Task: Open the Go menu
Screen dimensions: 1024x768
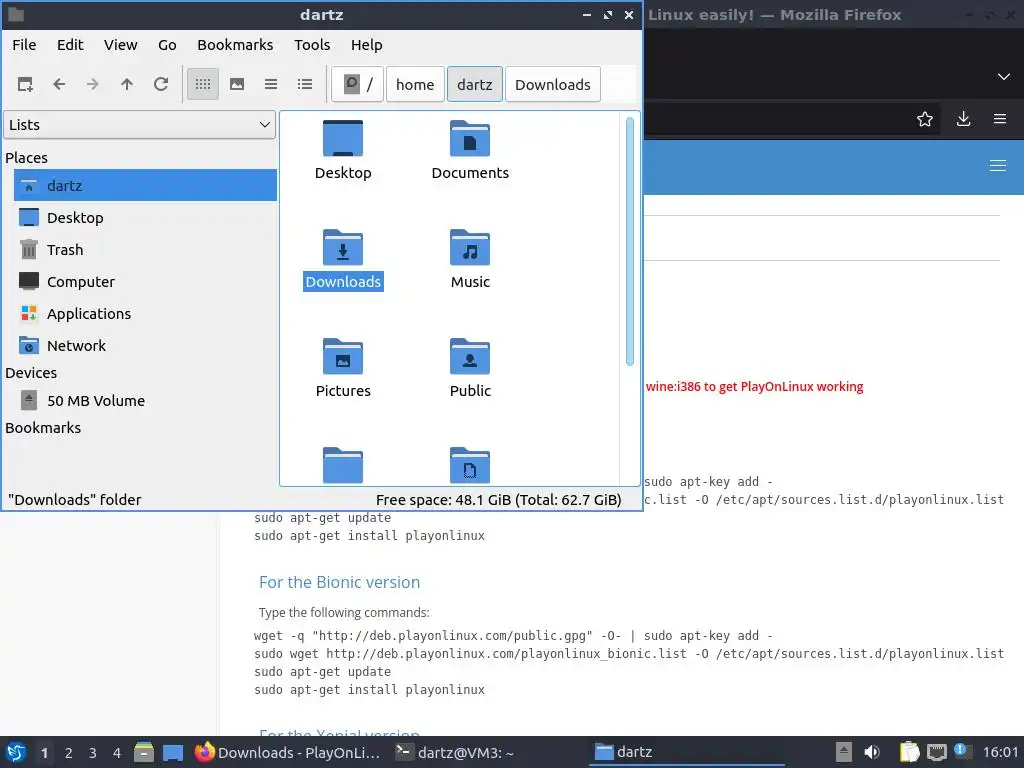Action: coord(167,45)
